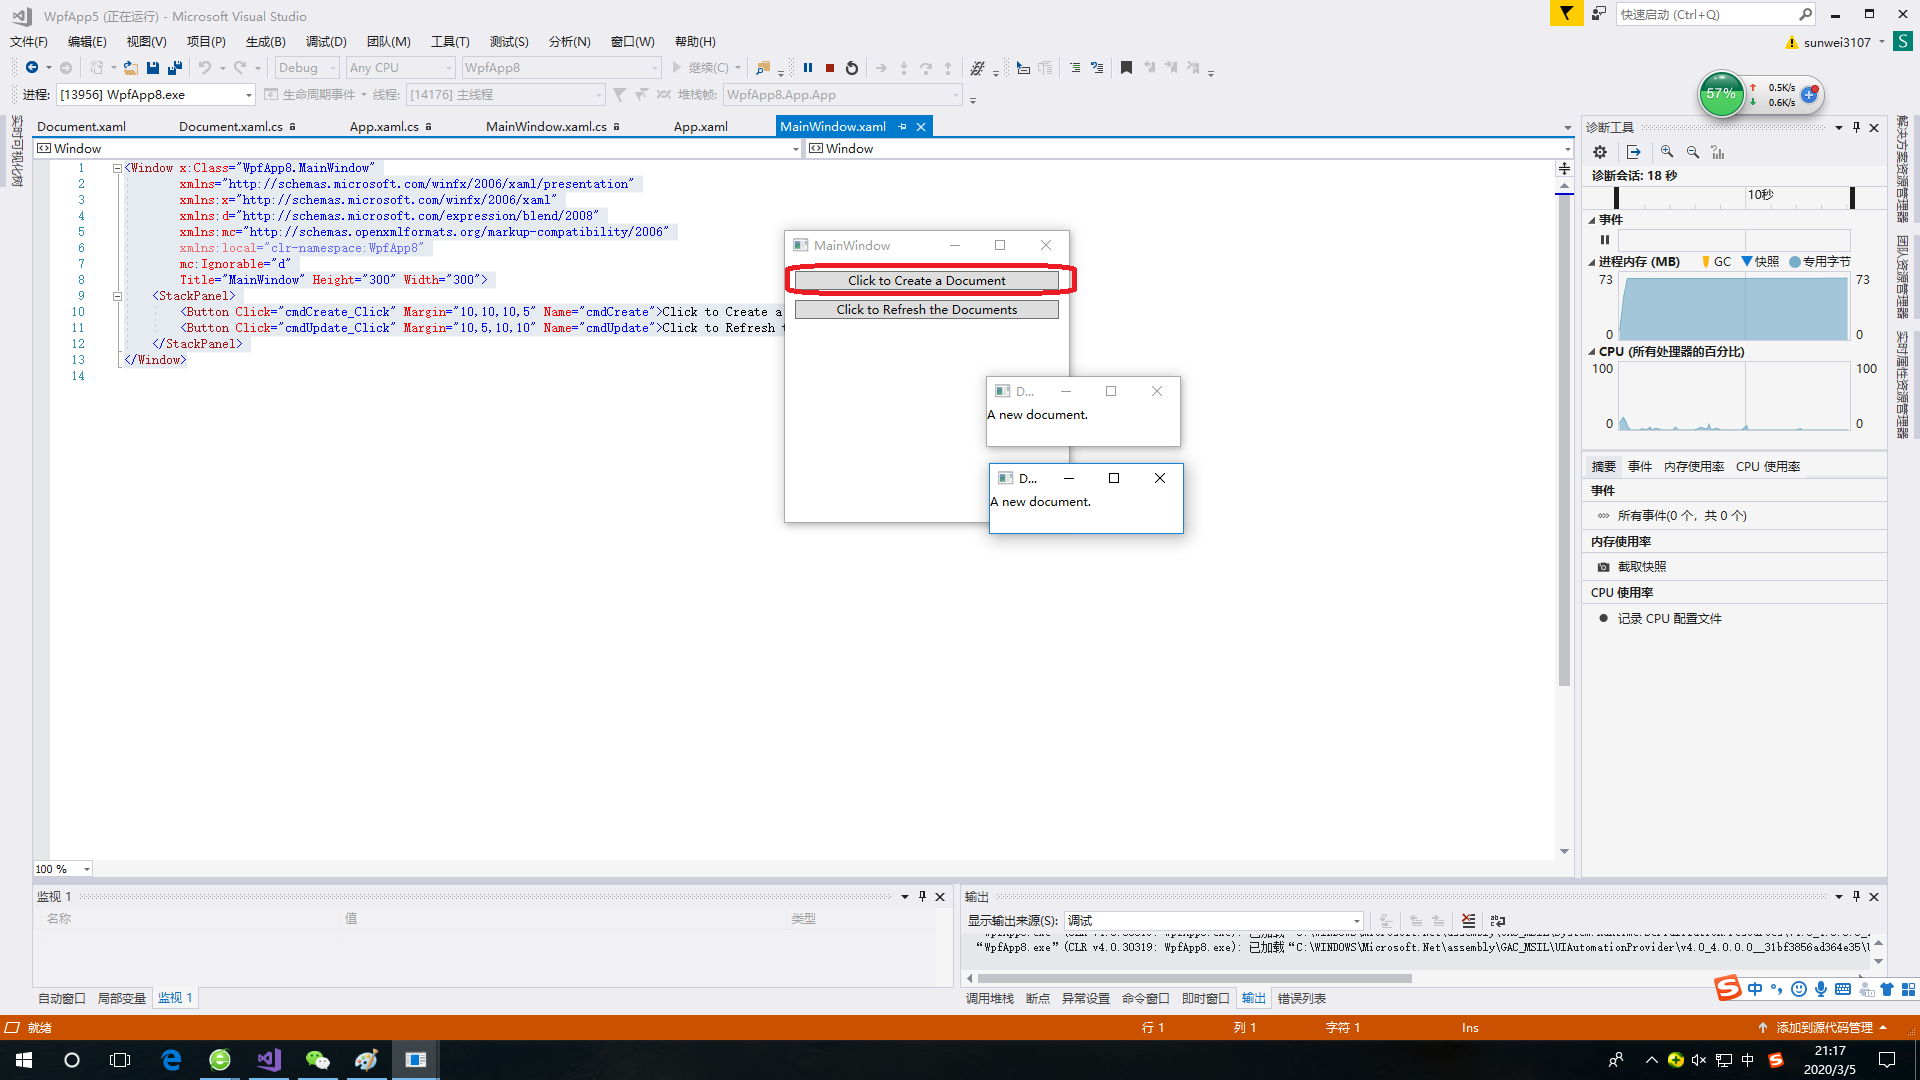
Task: Switch to Document.xaml tab
Action: [x=82, y=127]
